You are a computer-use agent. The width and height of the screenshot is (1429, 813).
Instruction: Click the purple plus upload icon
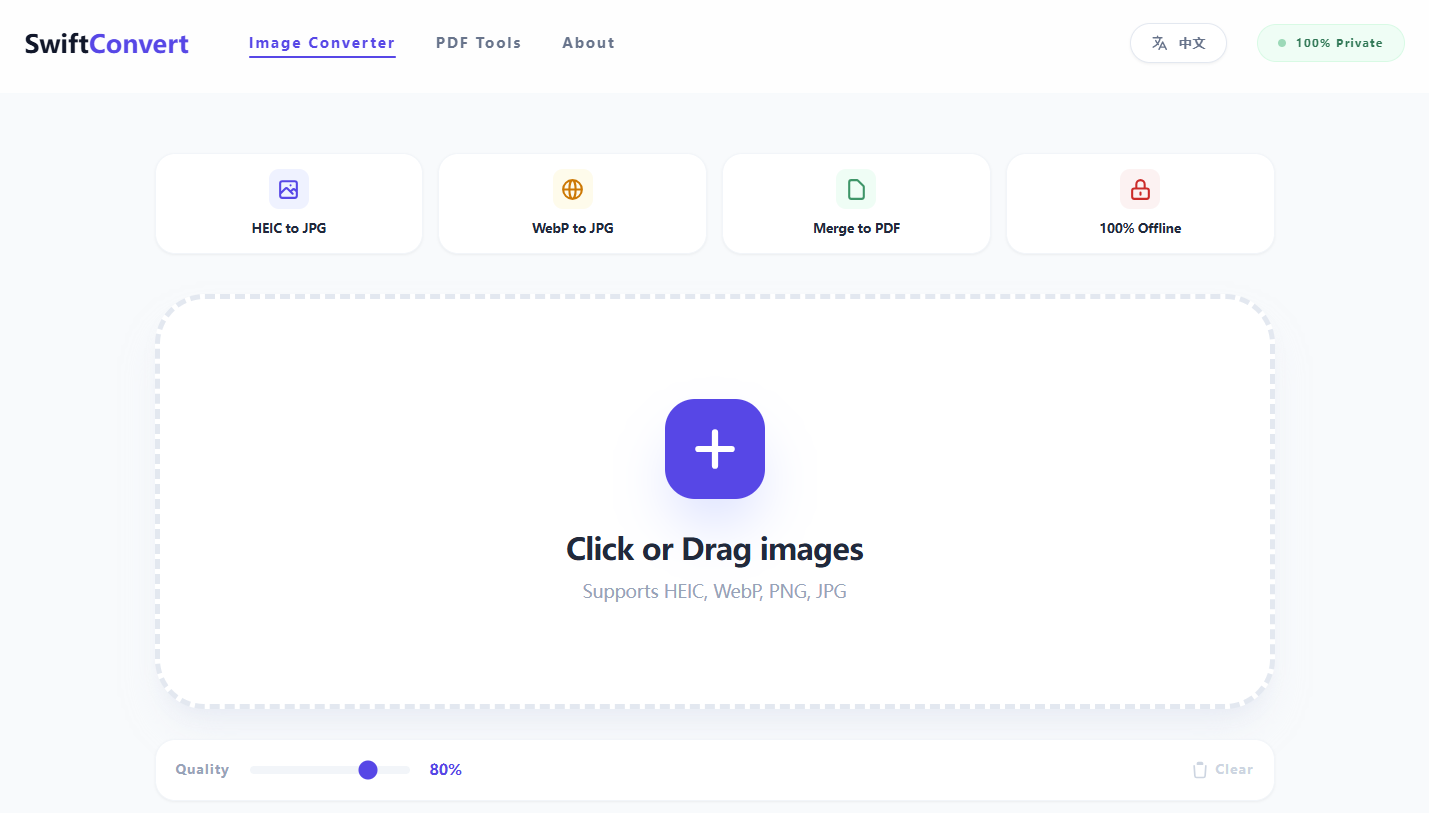[x=715, y=449]
